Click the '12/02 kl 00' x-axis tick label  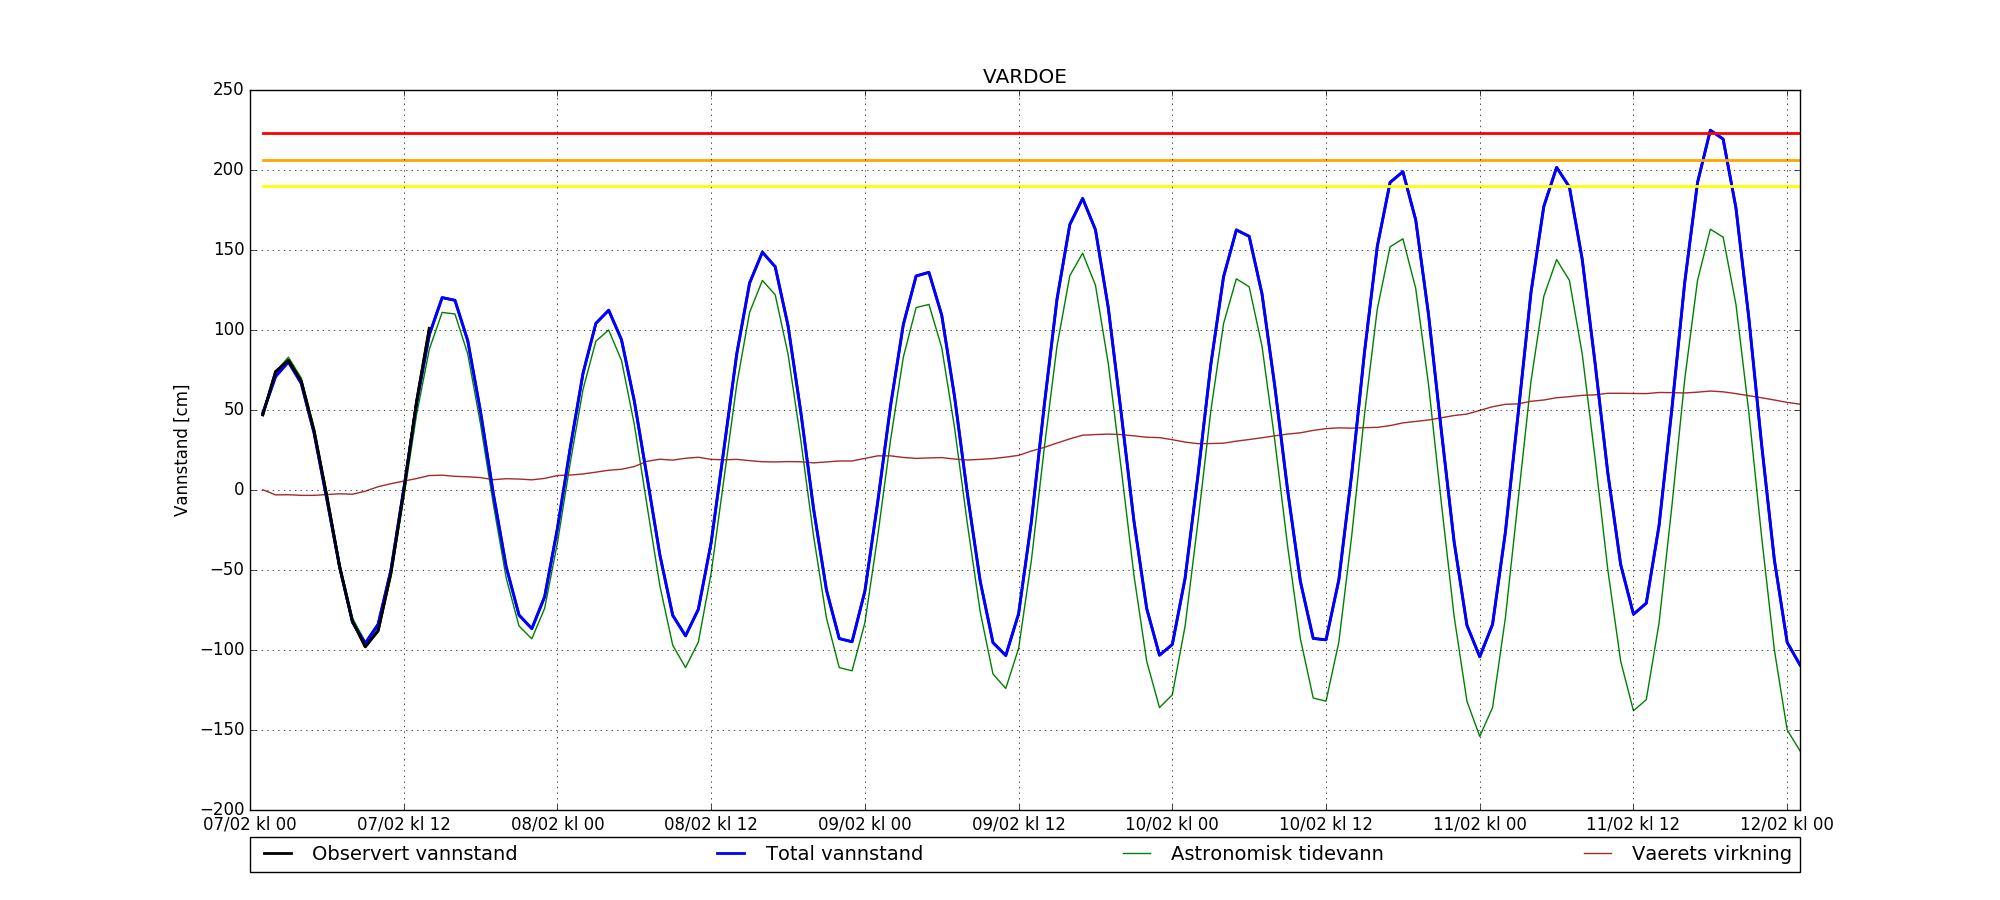(x=1786, y=825)
